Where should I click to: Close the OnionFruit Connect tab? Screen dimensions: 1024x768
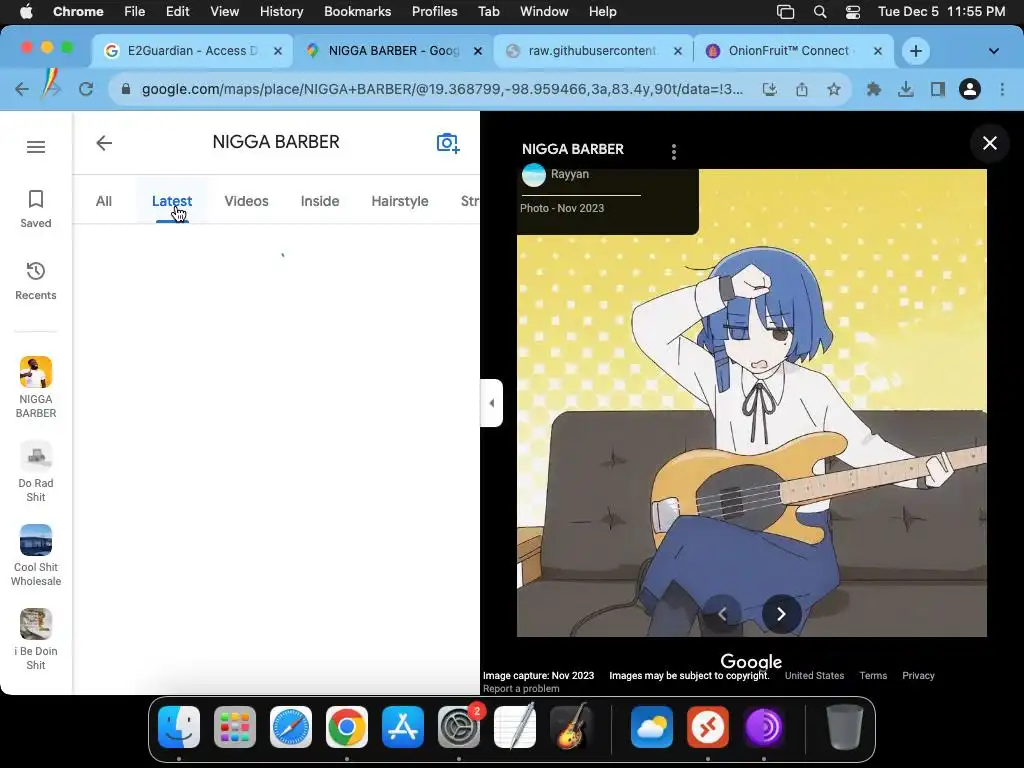pos(878,51)
